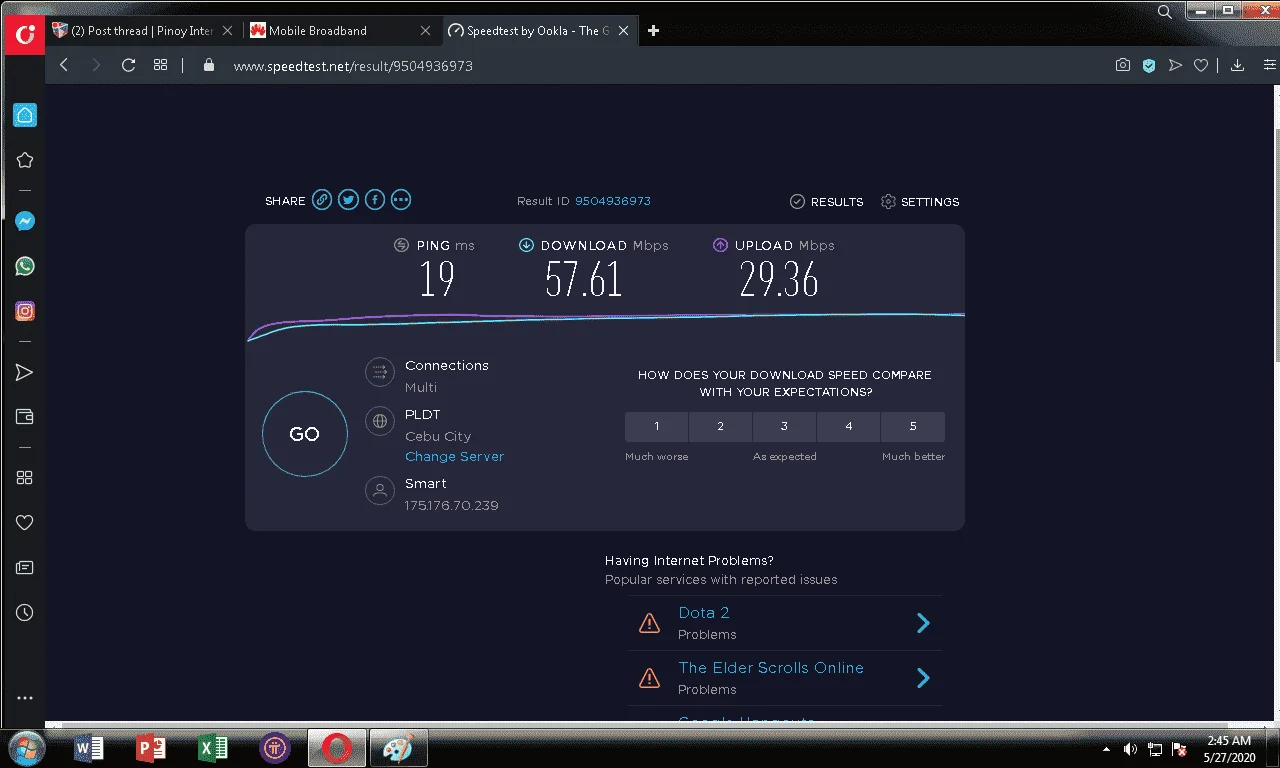Screen dimensions: 1280x768
Task: Open the tiles grid icon beside reload
Action: tap(160, 65)
